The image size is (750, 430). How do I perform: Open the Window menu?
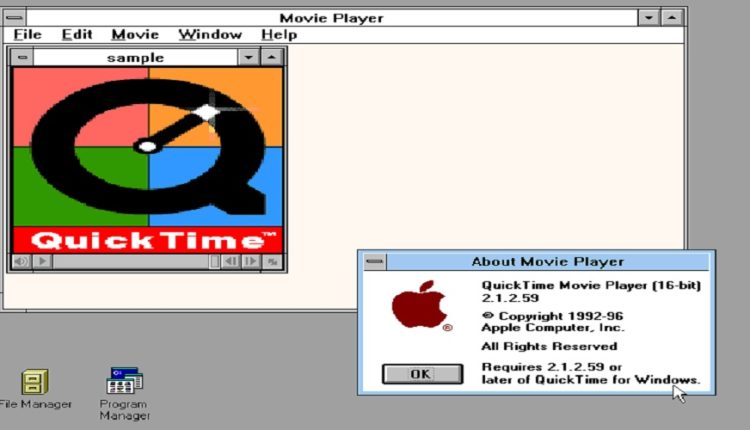click(210, 34)
